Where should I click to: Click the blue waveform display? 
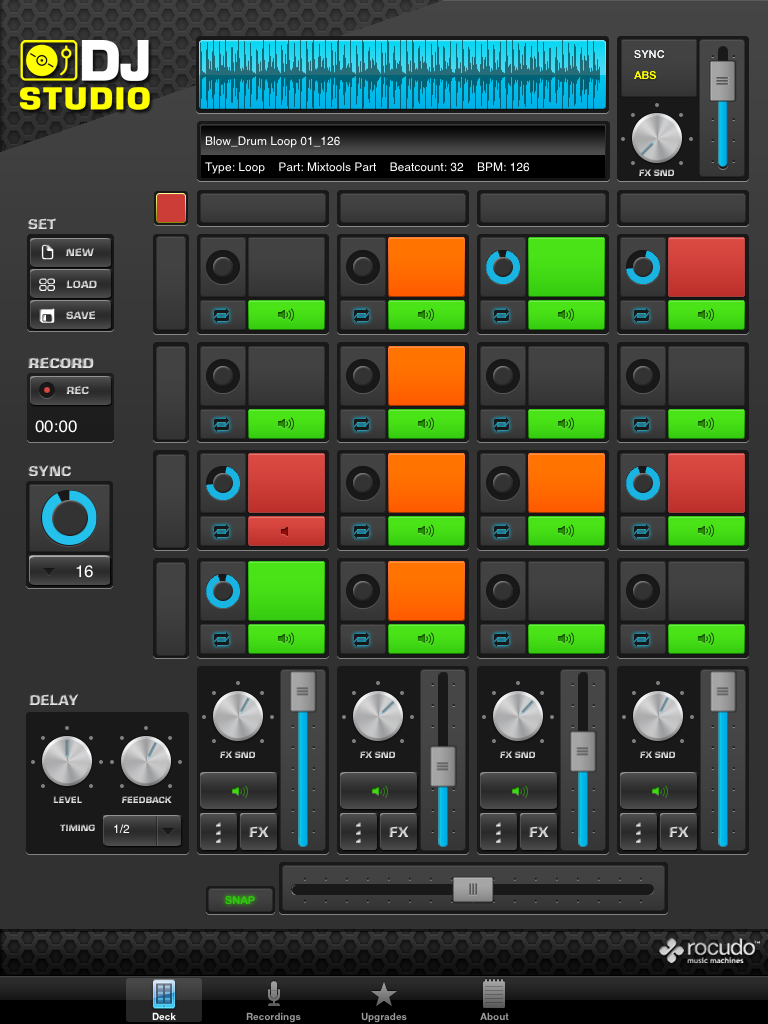[x=403, y=74]
